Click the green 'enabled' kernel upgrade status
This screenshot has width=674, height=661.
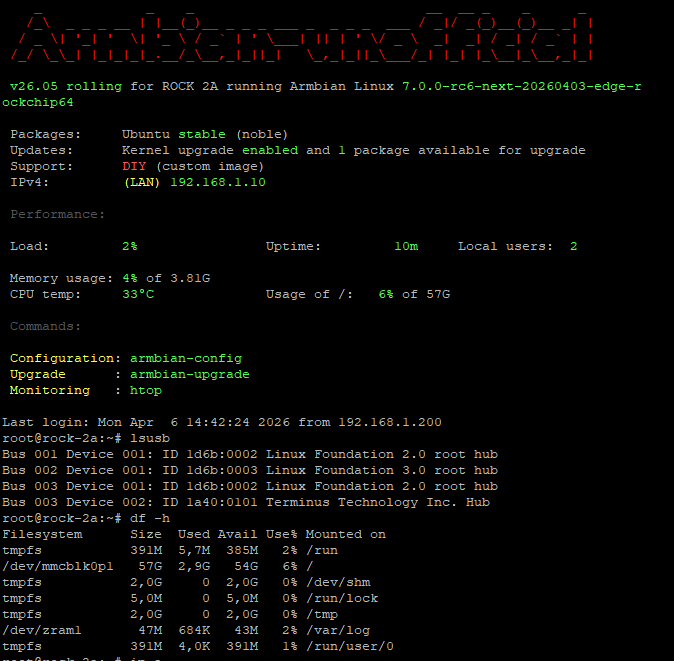point(270,150)
